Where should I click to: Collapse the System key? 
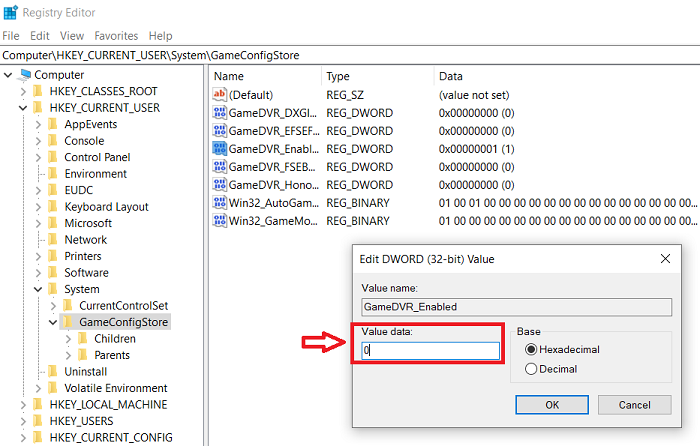(x=38, y=289)
